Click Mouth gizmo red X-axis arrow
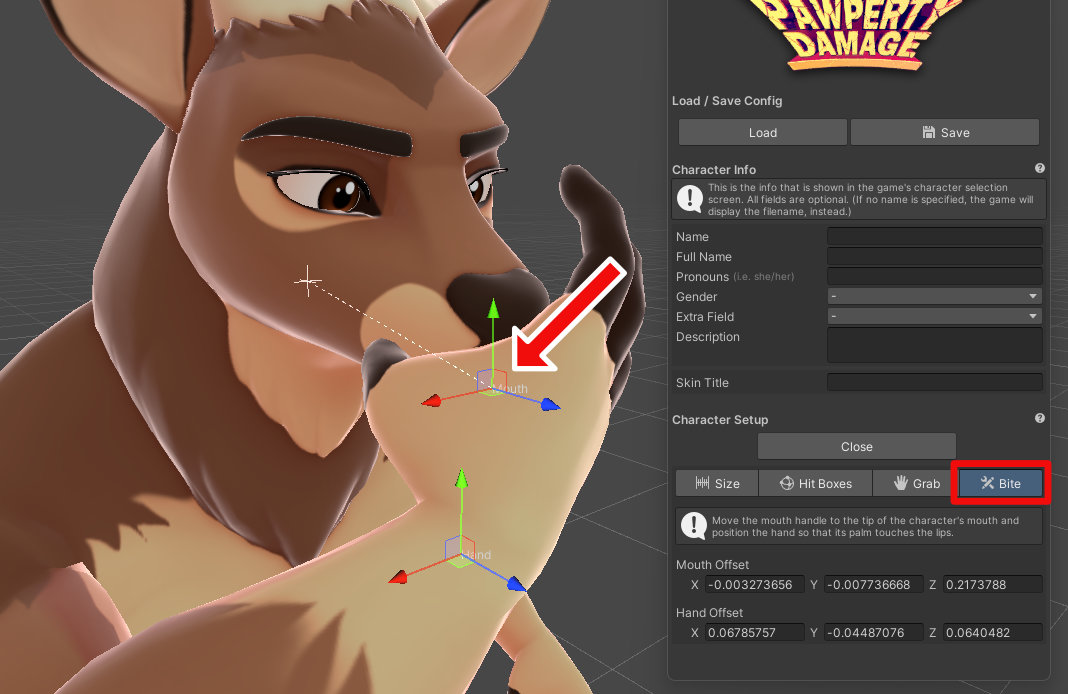This screenshot has width=1068, height=694. (x=432, y=400)
